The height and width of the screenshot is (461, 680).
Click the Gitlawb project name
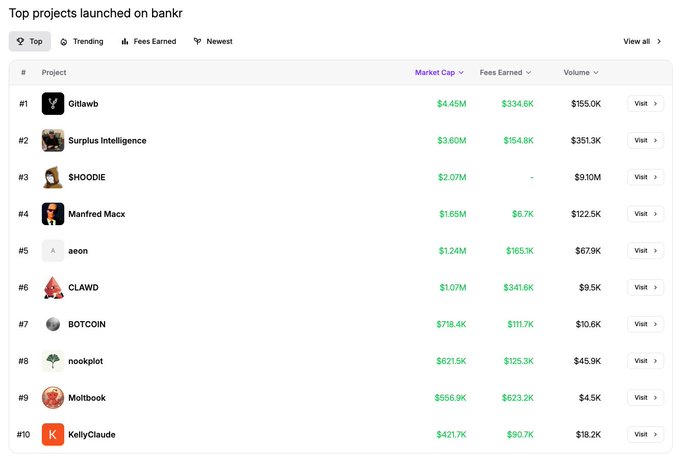click(83, 104)
